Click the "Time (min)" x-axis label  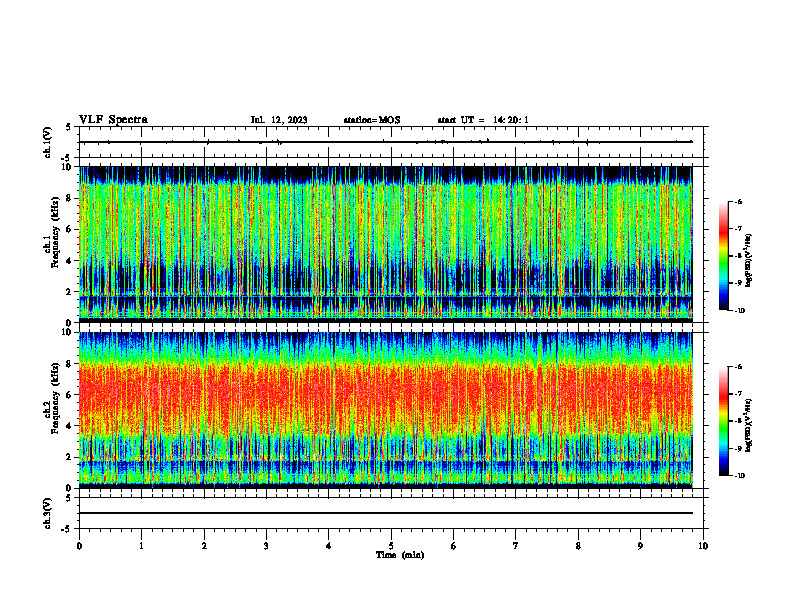click(400, 555)
